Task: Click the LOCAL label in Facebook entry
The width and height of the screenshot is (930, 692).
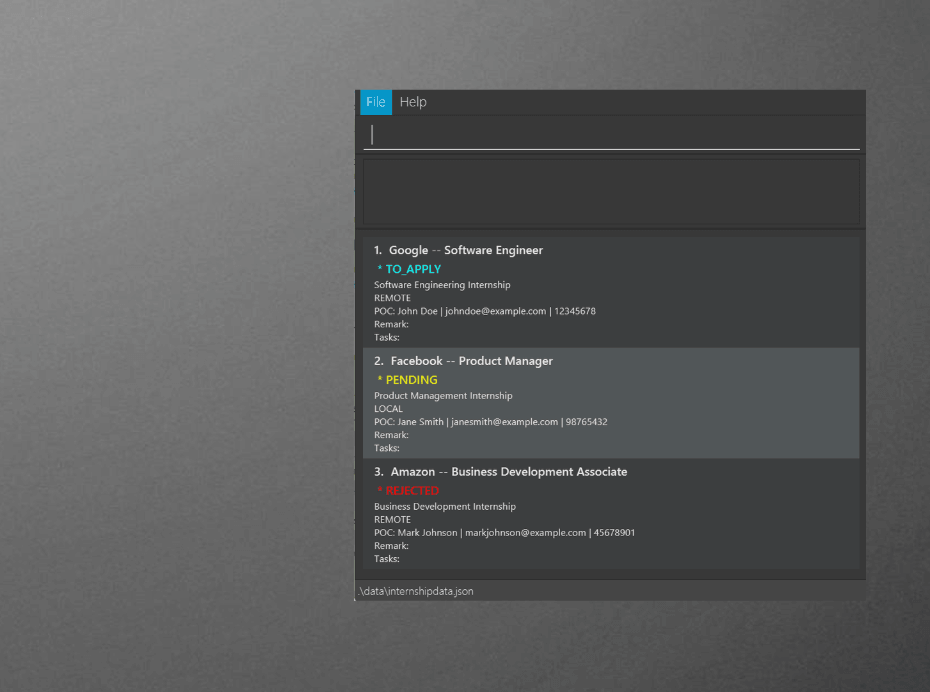Action: pyautogui.click(x=388, y=409)
